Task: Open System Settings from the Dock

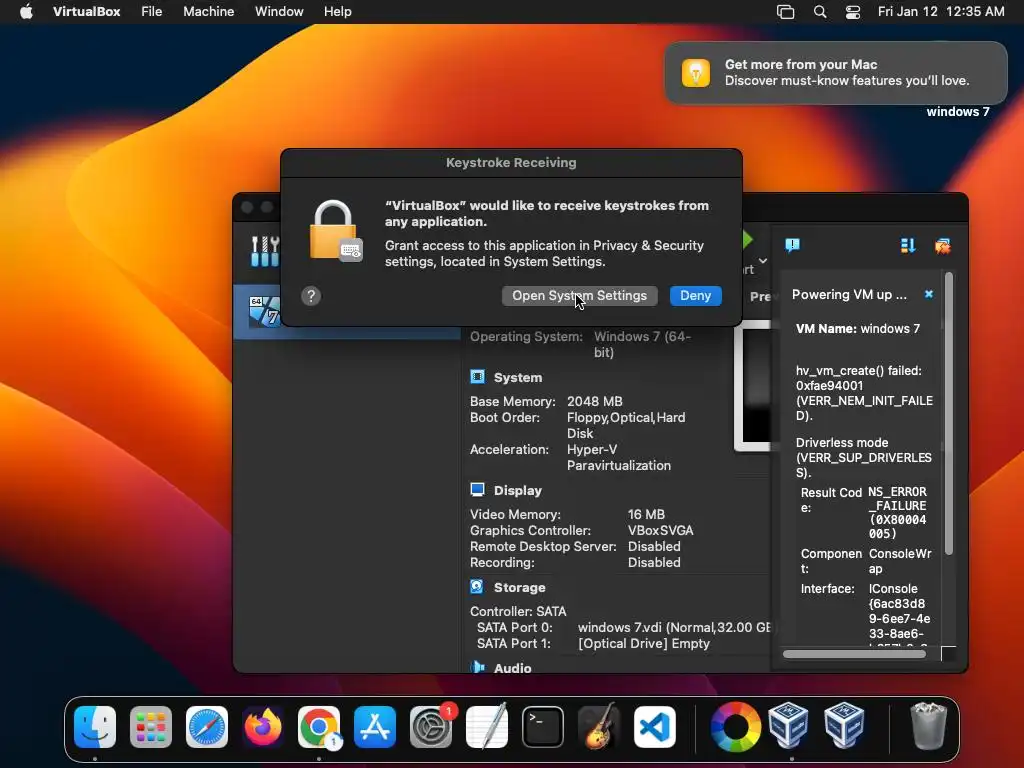Action: point(431,726)
